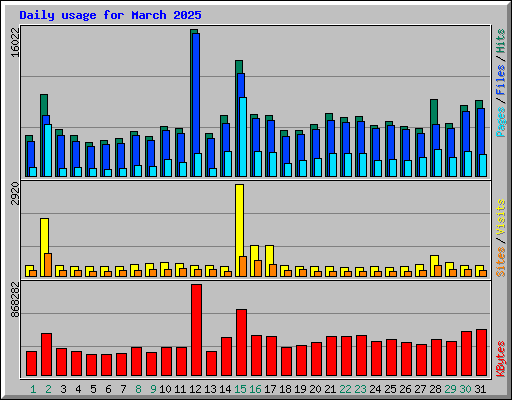The image size is (512, 400).
Task: Click the tallest red KBytes bar for day 12
Action: pos(196,330)
